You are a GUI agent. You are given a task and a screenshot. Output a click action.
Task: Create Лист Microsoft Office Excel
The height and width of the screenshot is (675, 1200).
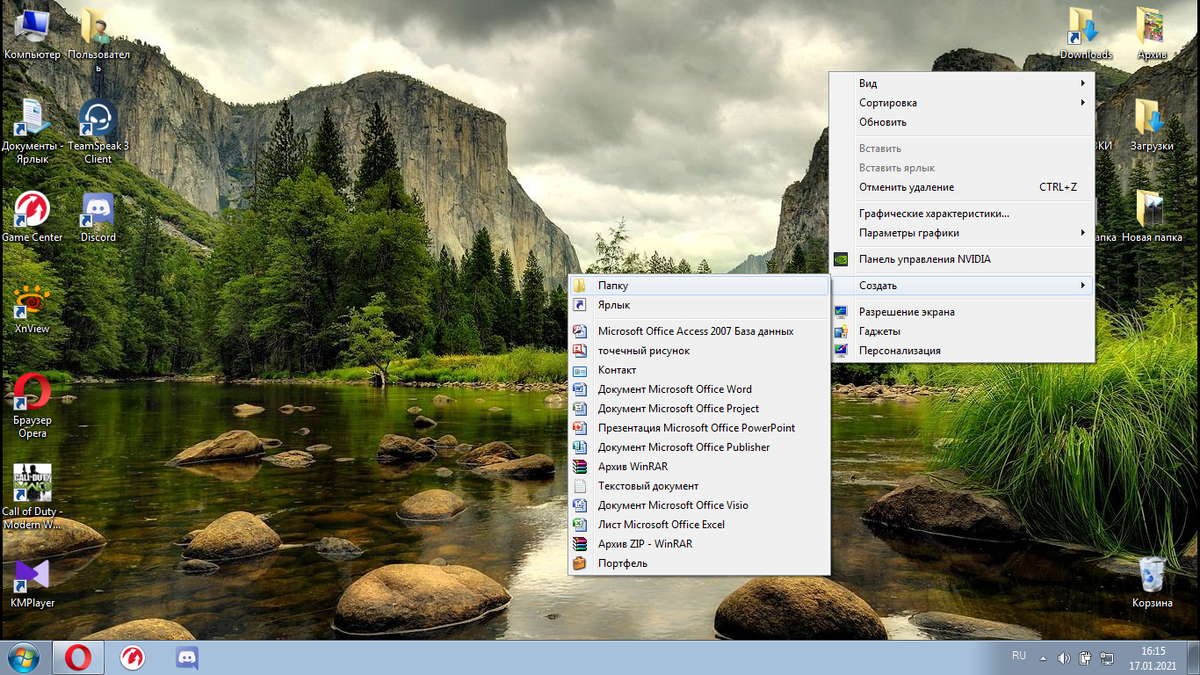pyautogui.click(x=699, y=525)
